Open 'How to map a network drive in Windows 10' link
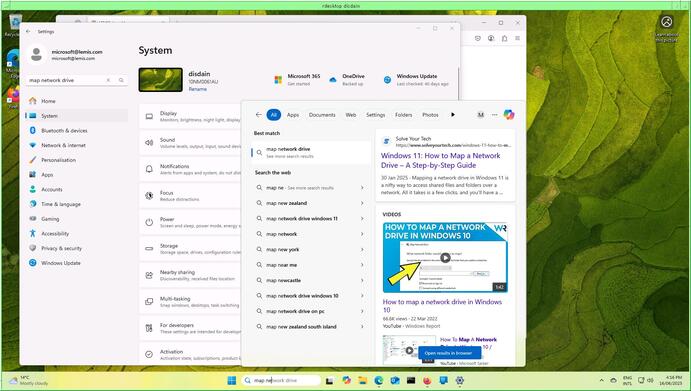Screen dimensions: 691x391 tap(442, 306)
